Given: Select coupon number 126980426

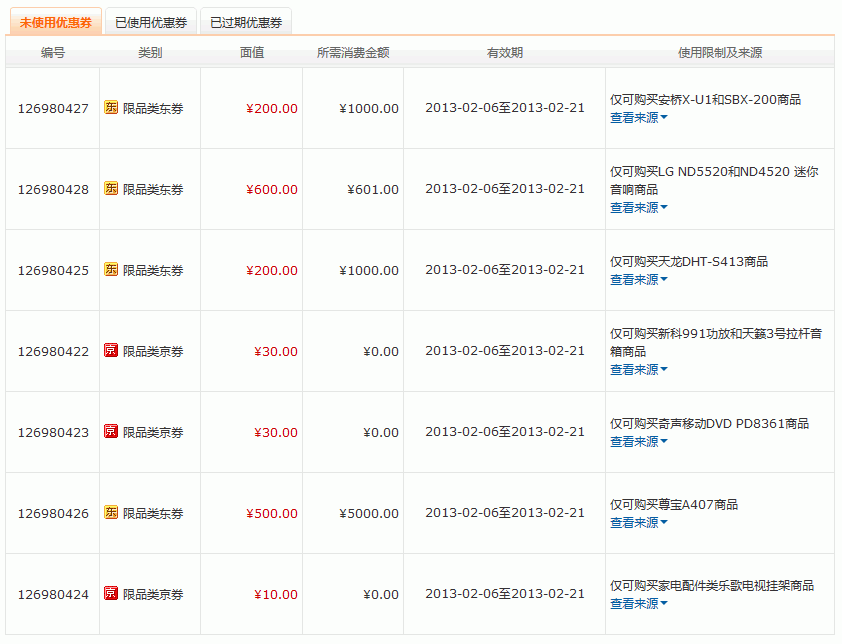Looking at the screenshot, I should (53, 515).
